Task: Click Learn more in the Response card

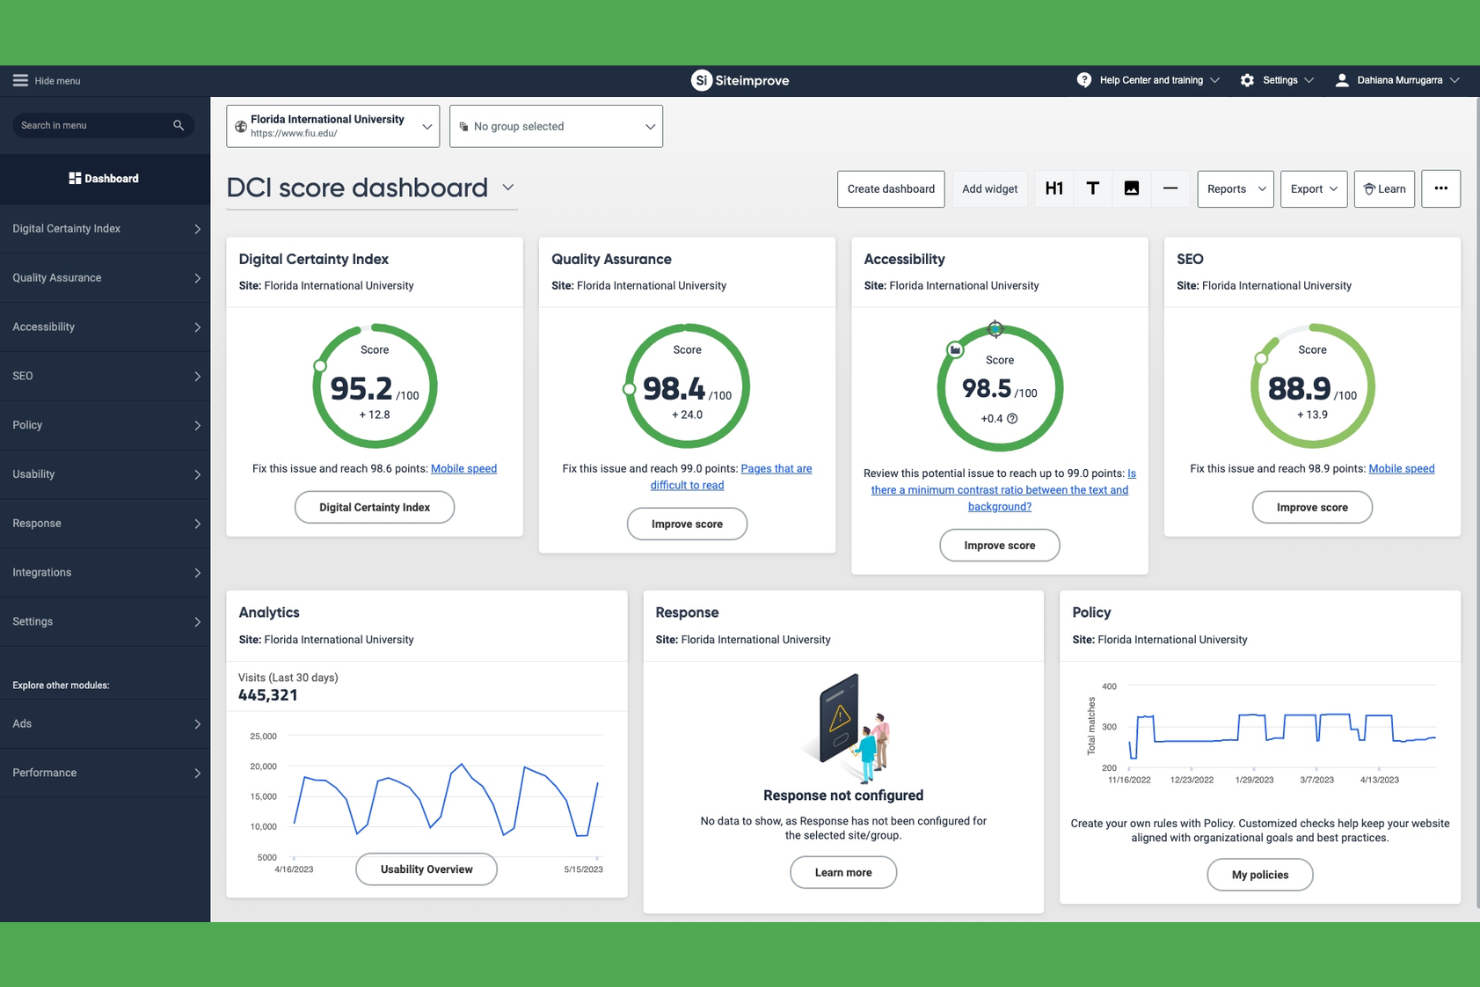Action: coord(843,872)
